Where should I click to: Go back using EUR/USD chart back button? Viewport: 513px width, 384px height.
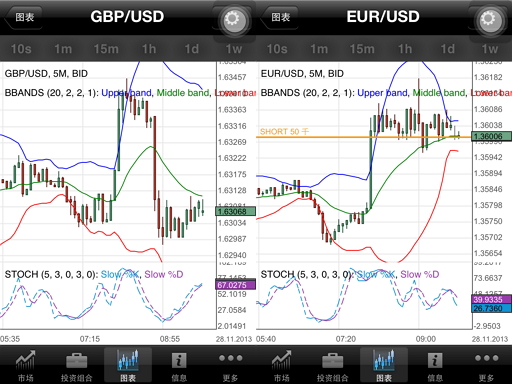[279, 17]
